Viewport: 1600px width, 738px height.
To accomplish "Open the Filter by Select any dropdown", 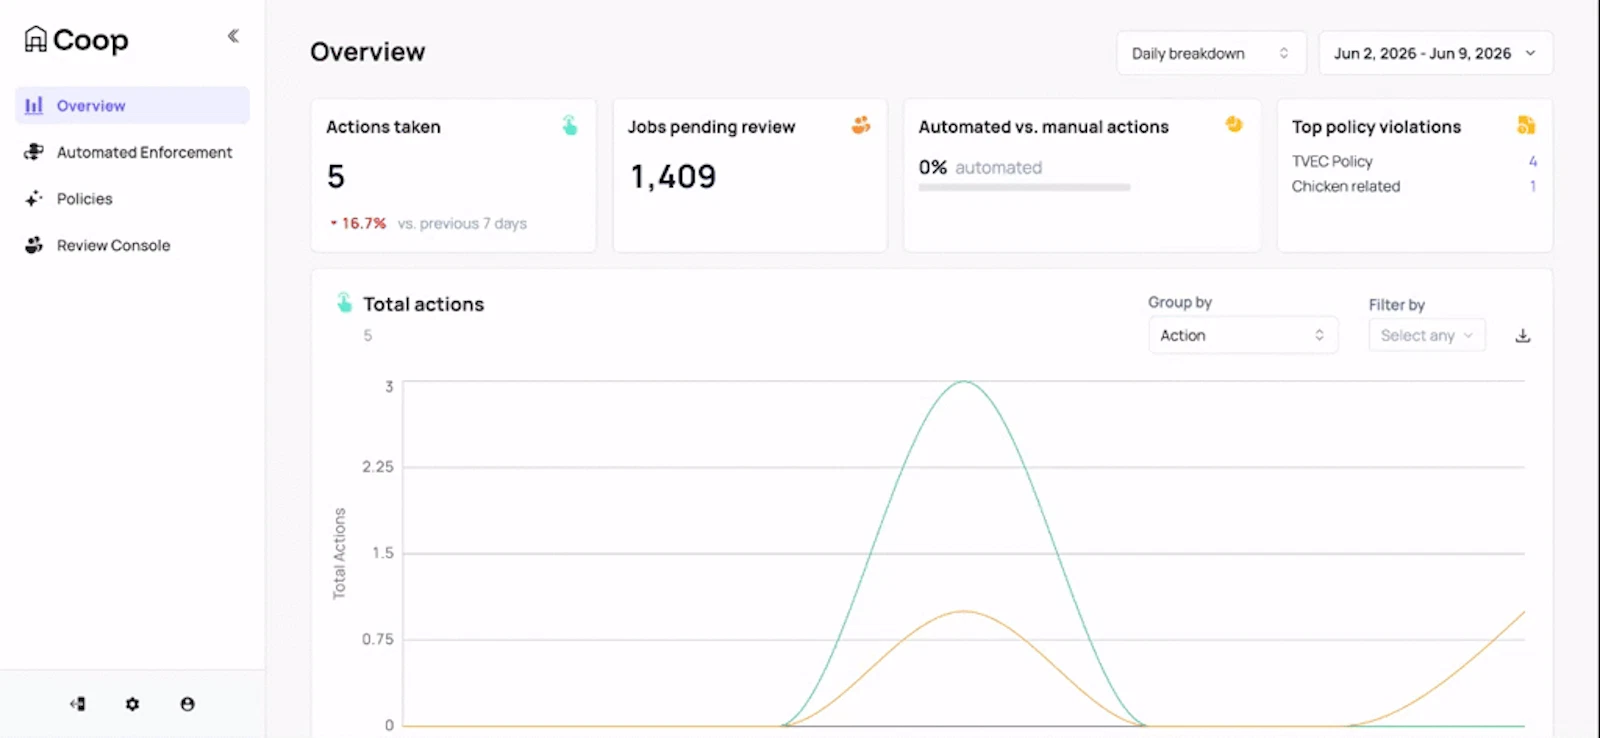I will coord(1427,335).
